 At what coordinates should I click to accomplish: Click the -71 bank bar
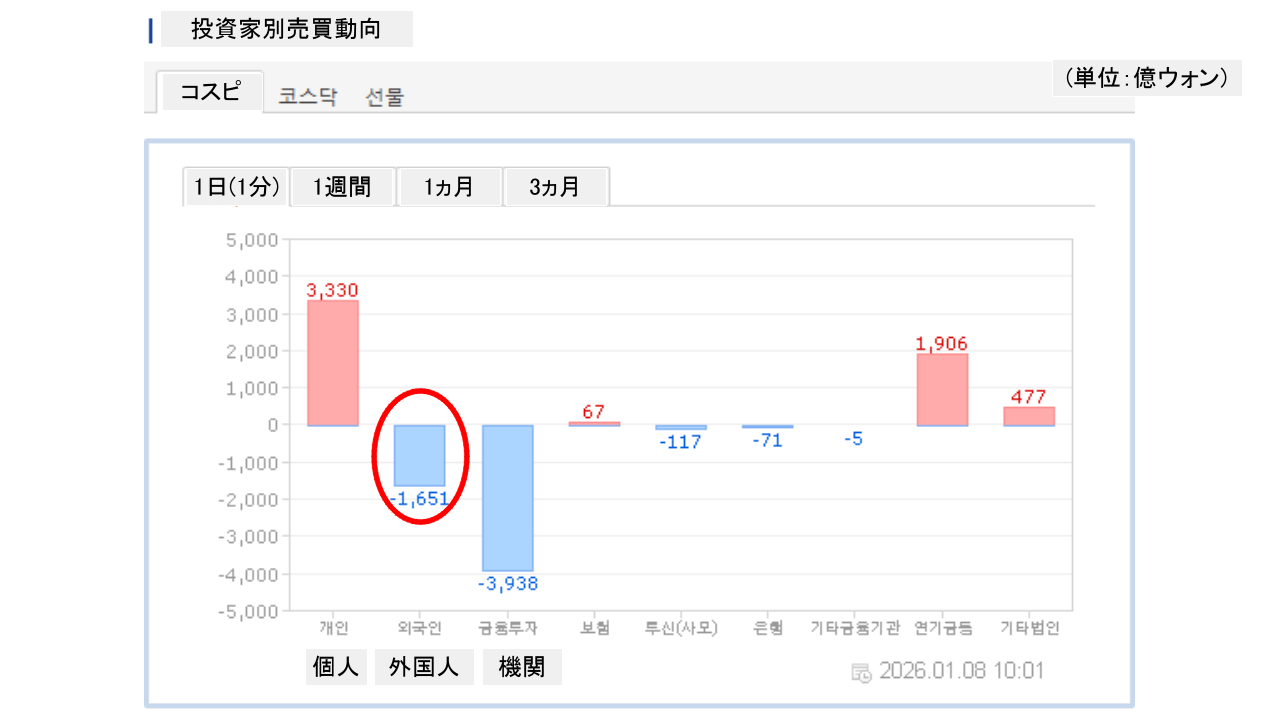[x=767, y=427]
